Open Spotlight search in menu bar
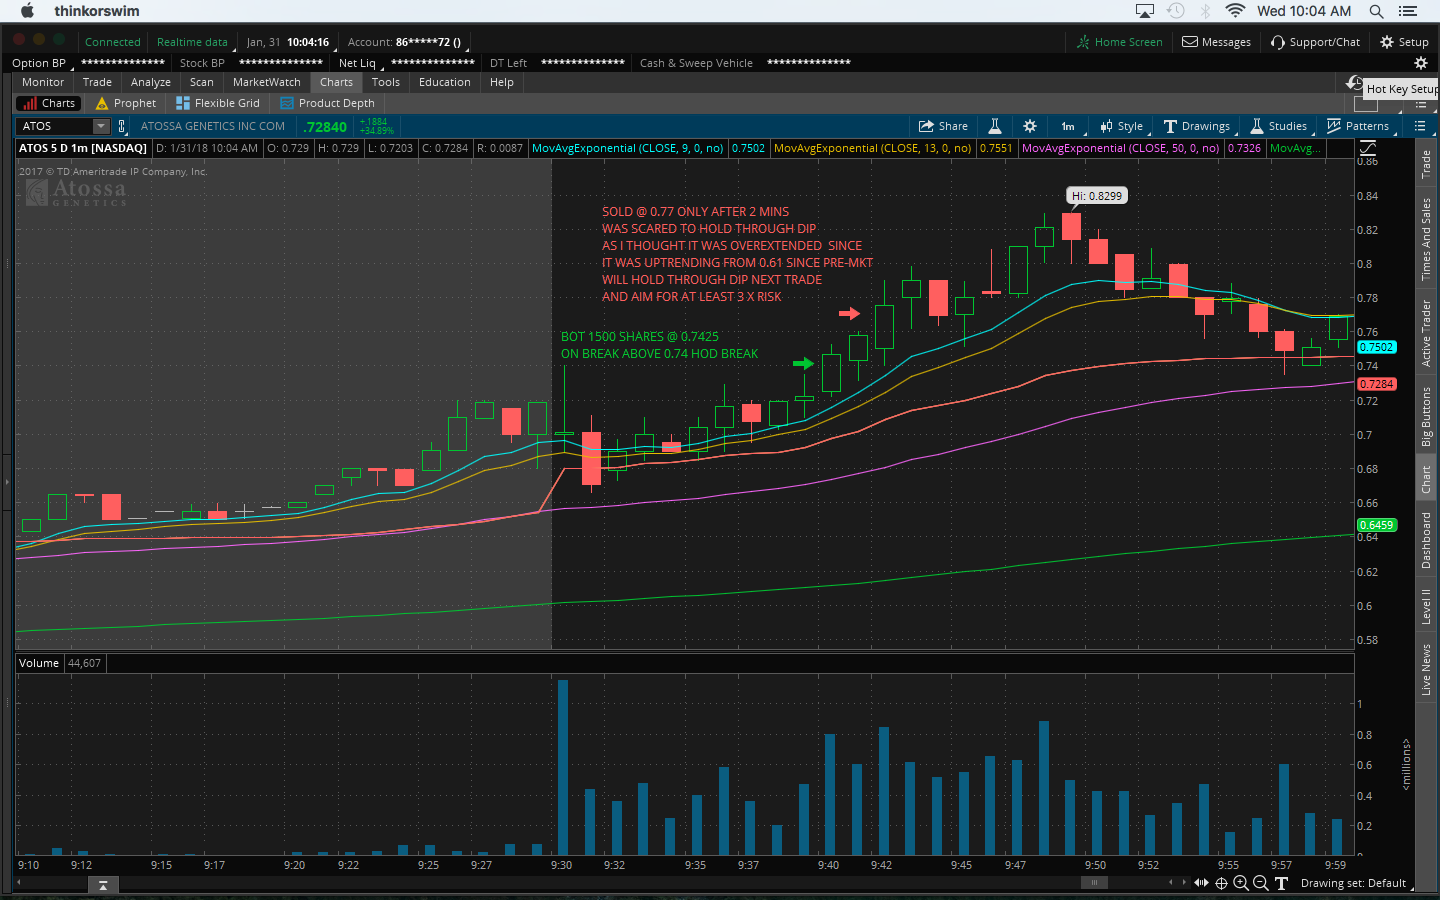The height and width of the screenshot is (900, 1440). click(x=1376, y=11)
